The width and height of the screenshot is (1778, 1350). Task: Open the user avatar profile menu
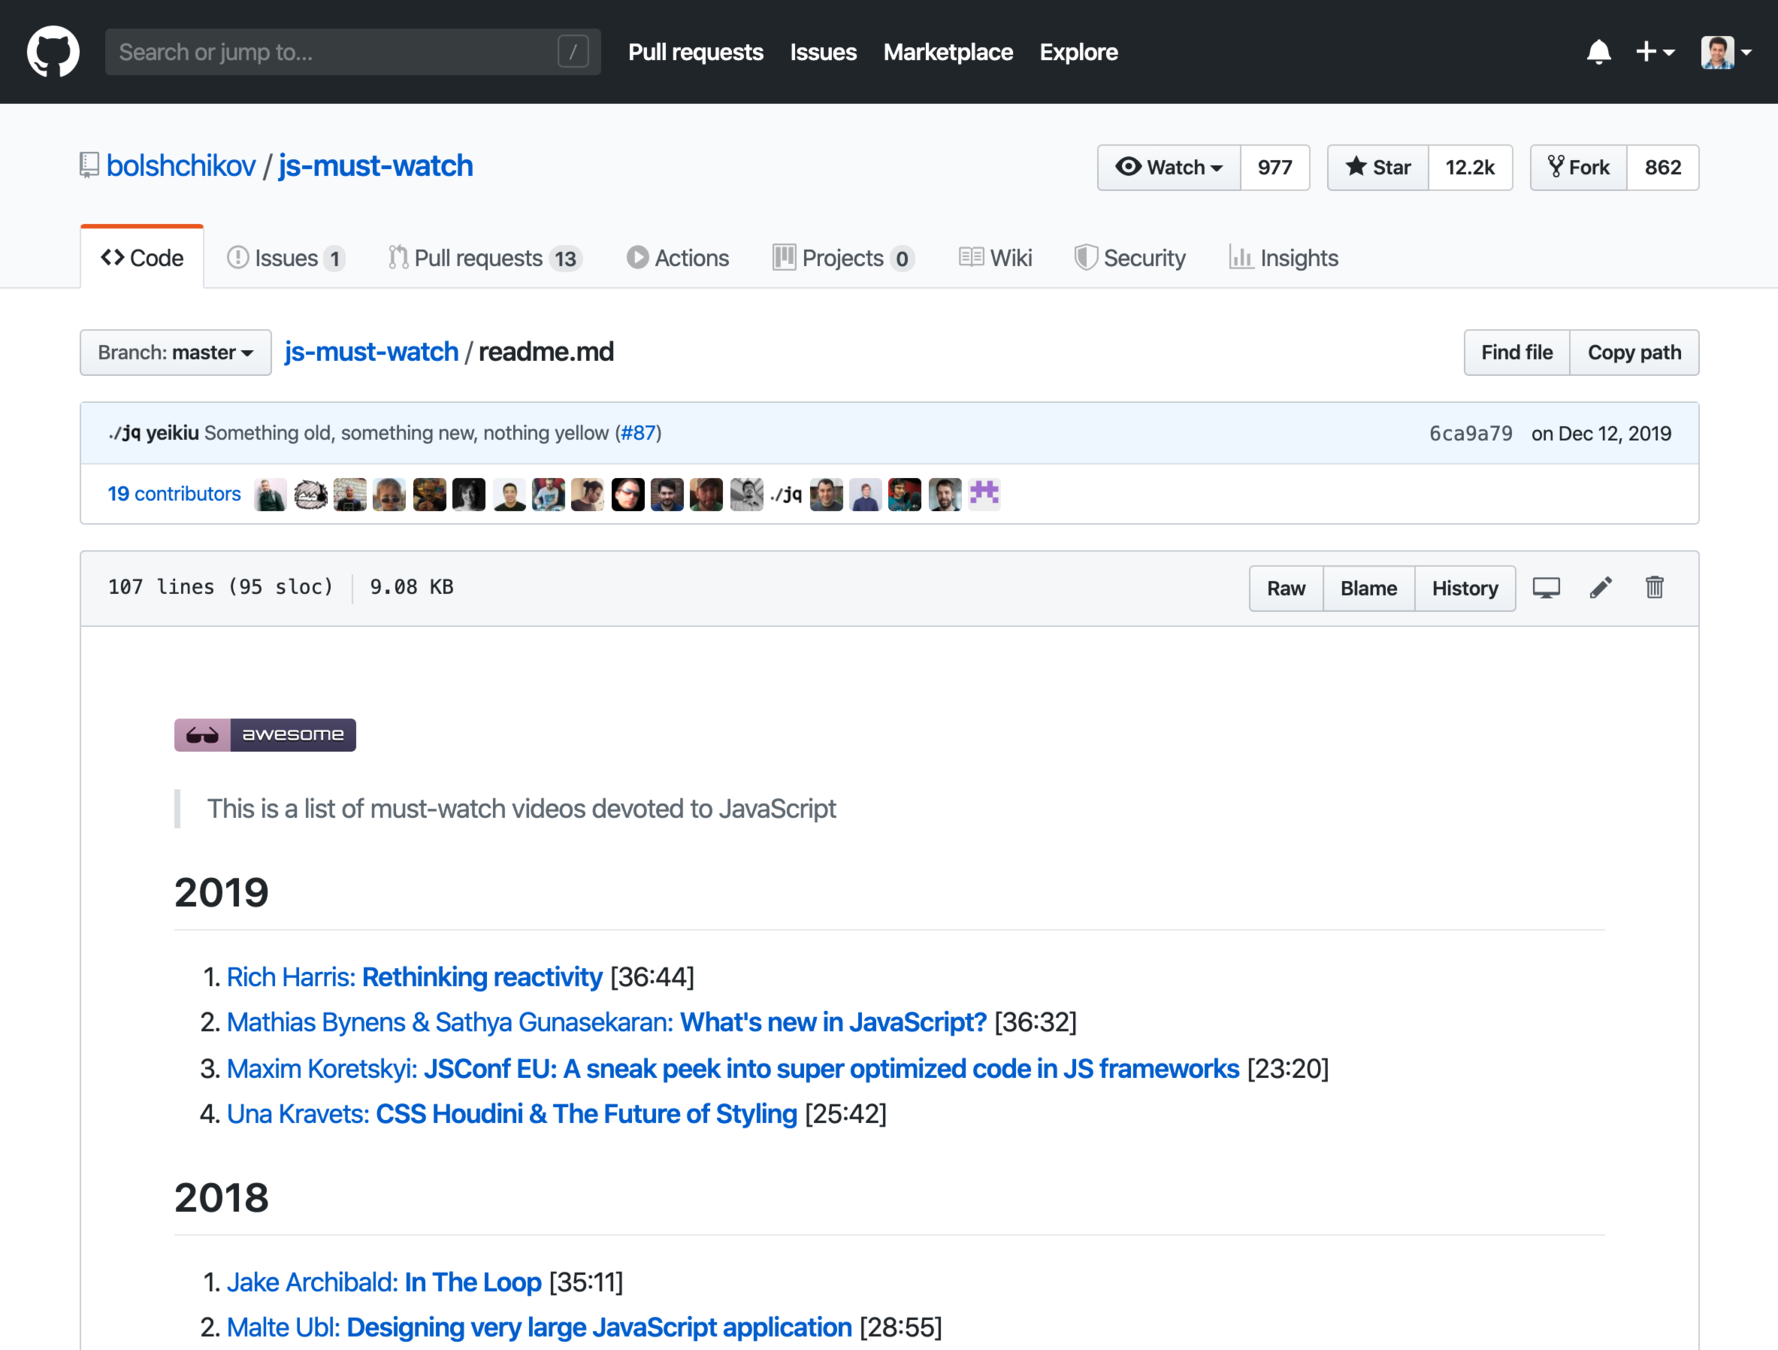pos(1726,52)
